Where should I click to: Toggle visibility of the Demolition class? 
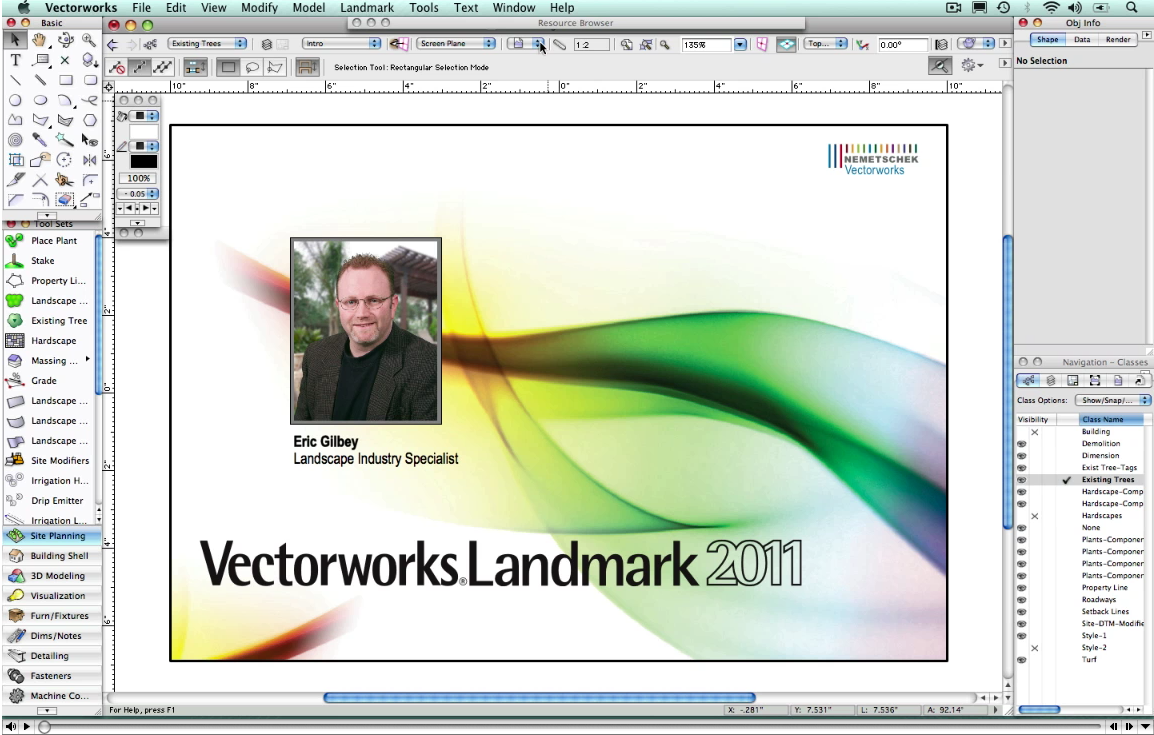pos(1022,444)
